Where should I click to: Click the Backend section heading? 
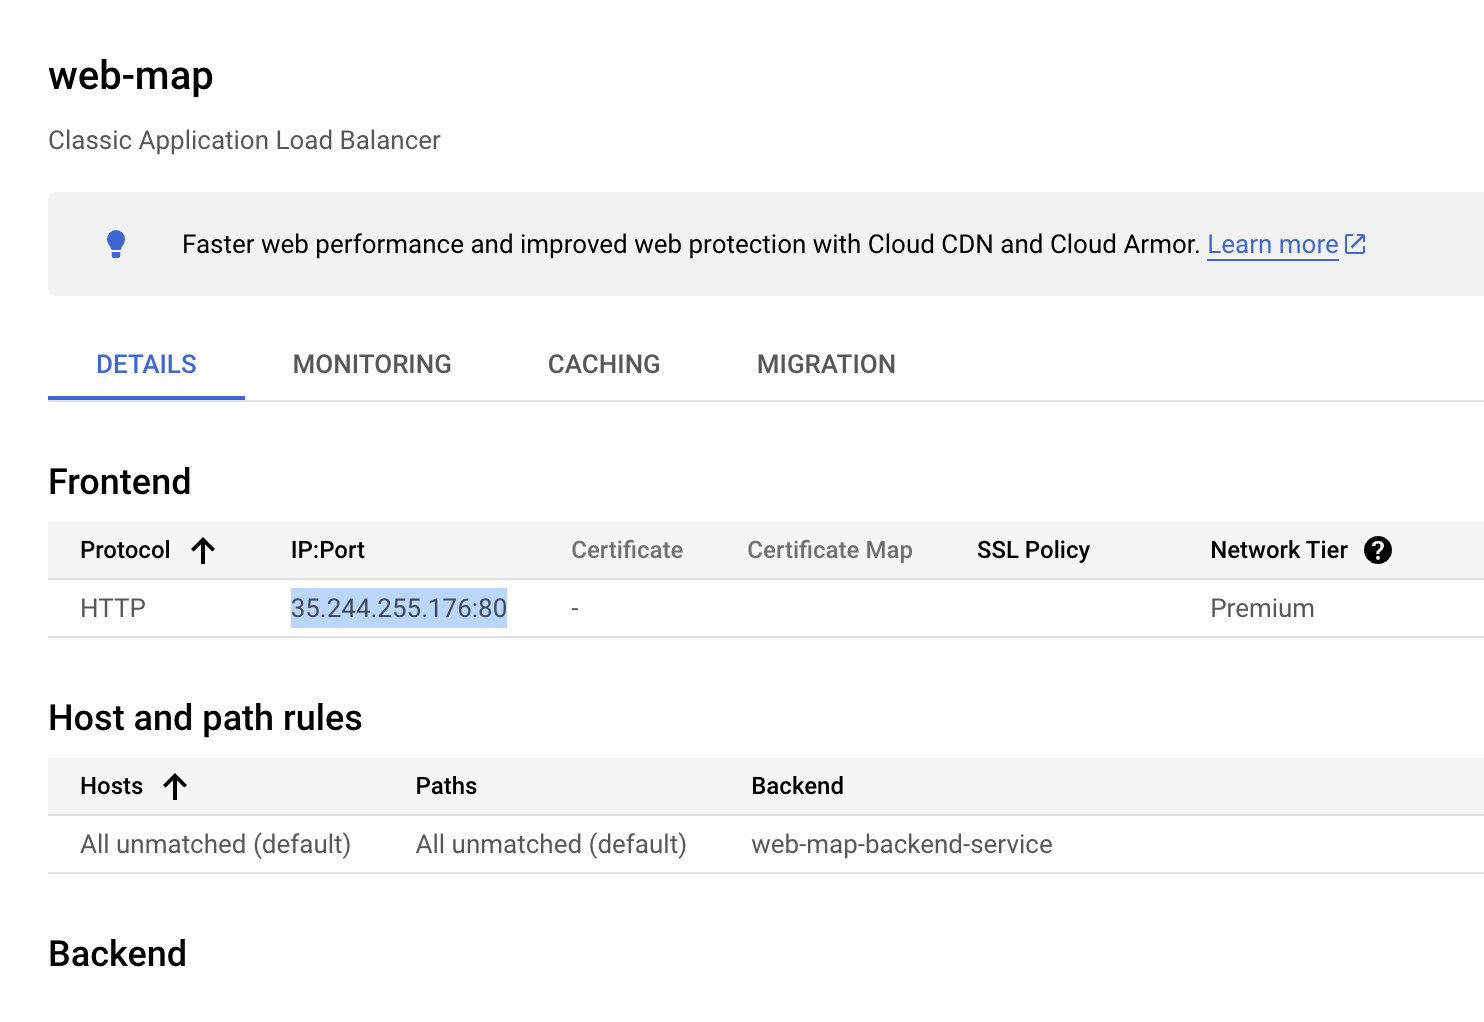pyautogui.click(x=117, y=954)
